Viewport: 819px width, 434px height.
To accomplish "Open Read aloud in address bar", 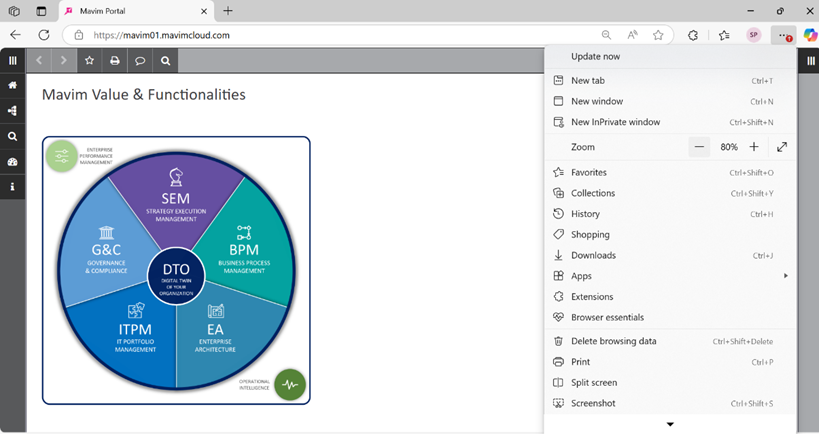I will pos(632,35).
